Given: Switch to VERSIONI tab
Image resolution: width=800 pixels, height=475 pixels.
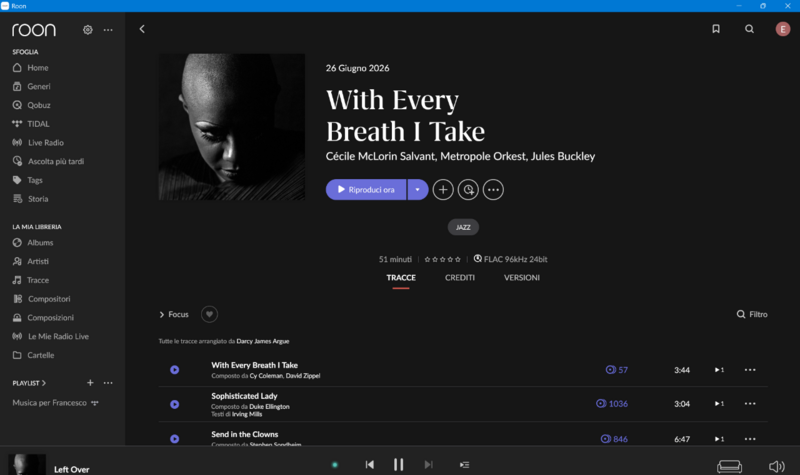Looking at the screenshot, I should pos(522,278).
